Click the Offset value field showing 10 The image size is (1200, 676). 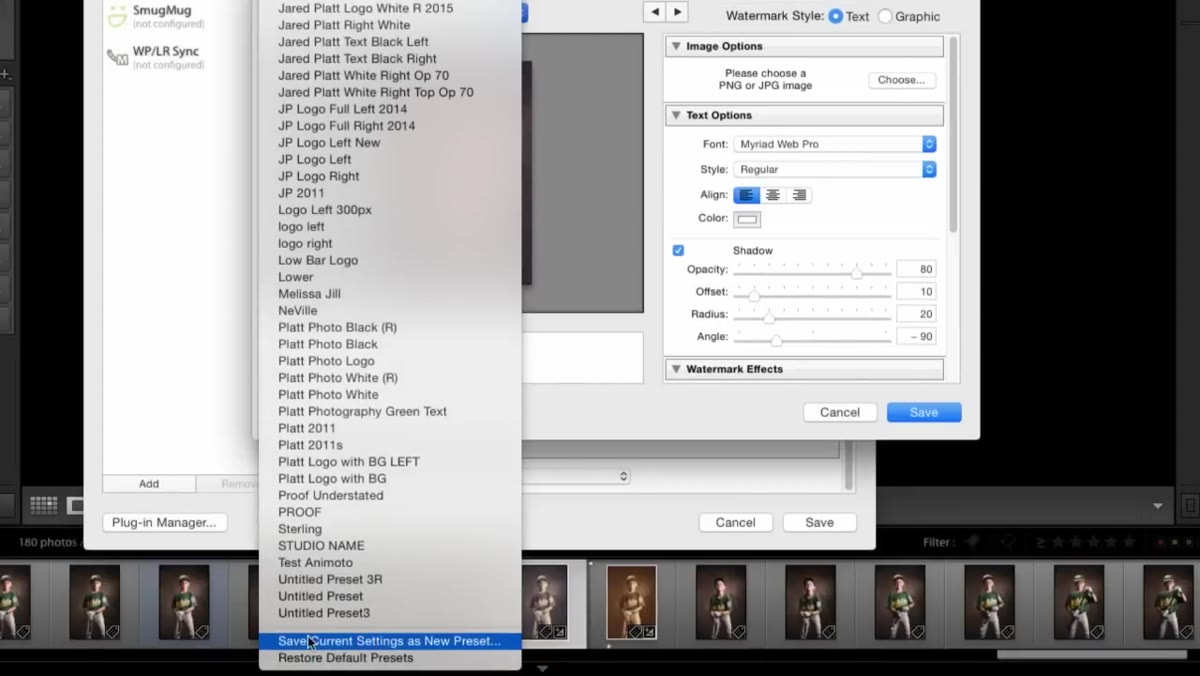tap(916, 292)
